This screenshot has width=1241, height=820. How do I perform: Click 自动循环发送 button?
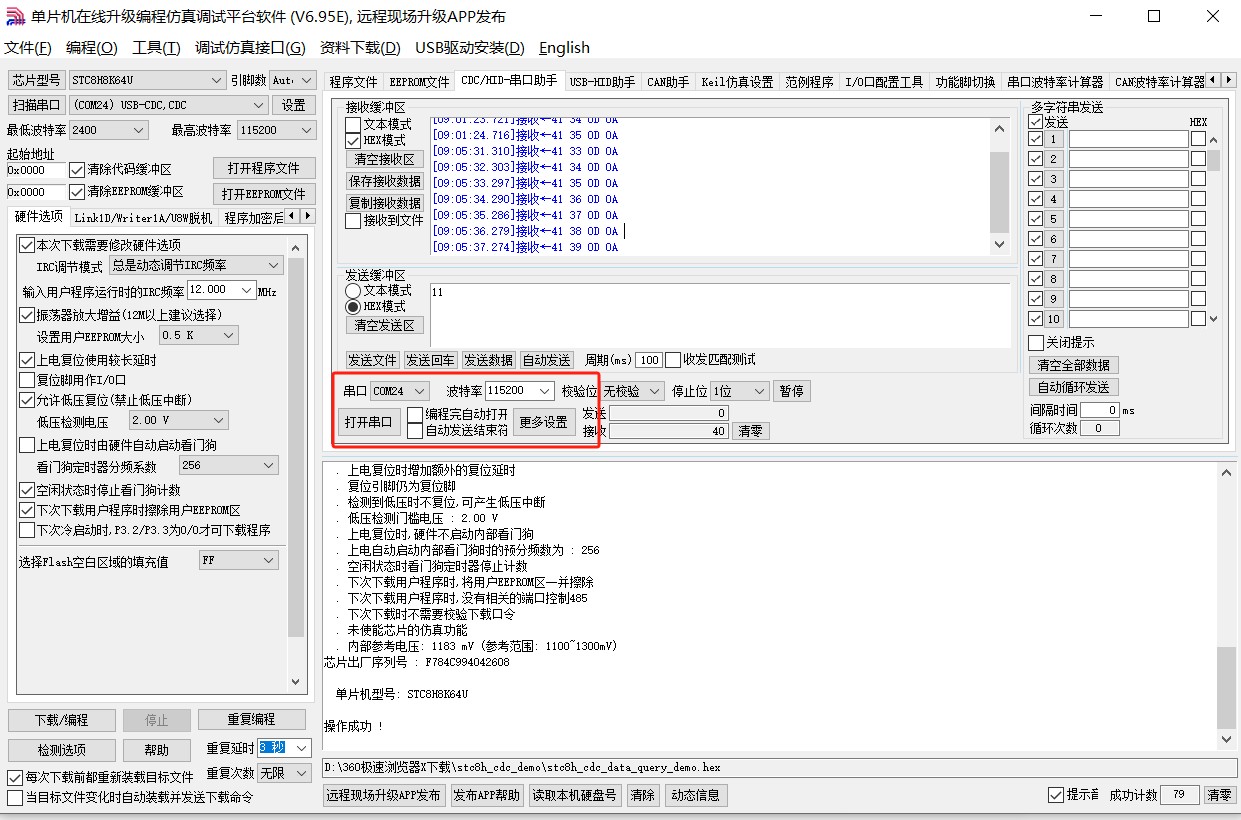tap(1074, 388)
